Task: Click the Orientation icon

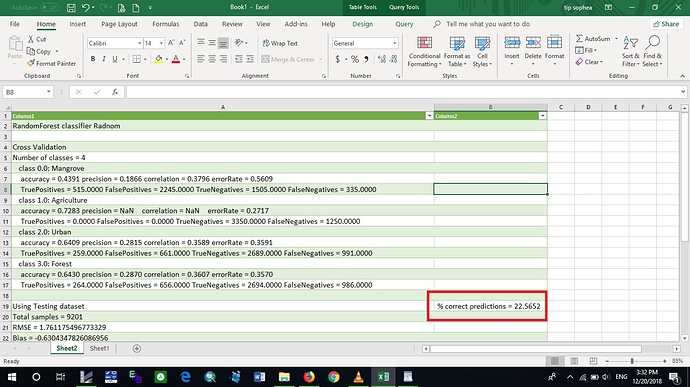Action: [x=239, y=43]
